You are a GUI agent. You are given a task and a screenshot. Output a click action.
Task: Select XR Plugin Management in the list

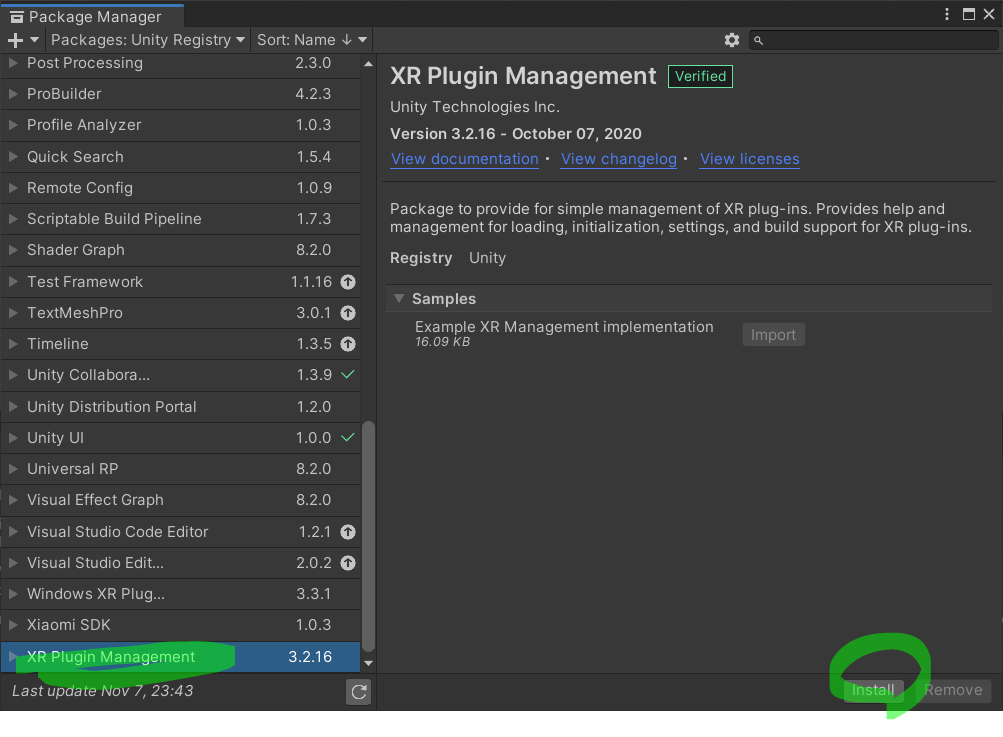[x=180, y=657]
